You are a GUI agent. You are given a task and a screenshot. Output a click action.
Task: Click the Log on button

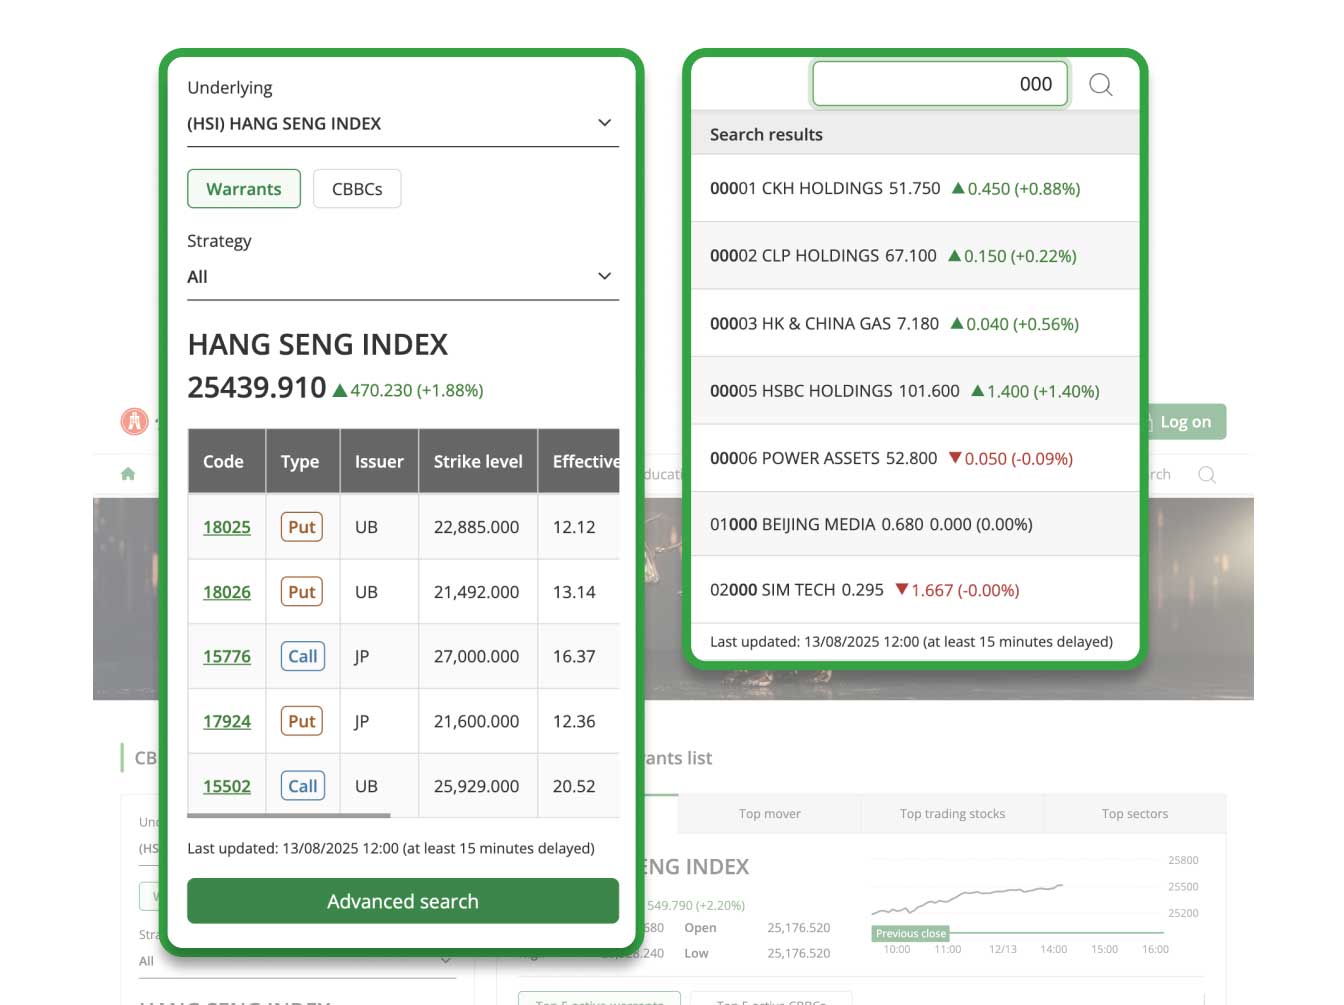pyautogui.click(x=1186, y=422)
